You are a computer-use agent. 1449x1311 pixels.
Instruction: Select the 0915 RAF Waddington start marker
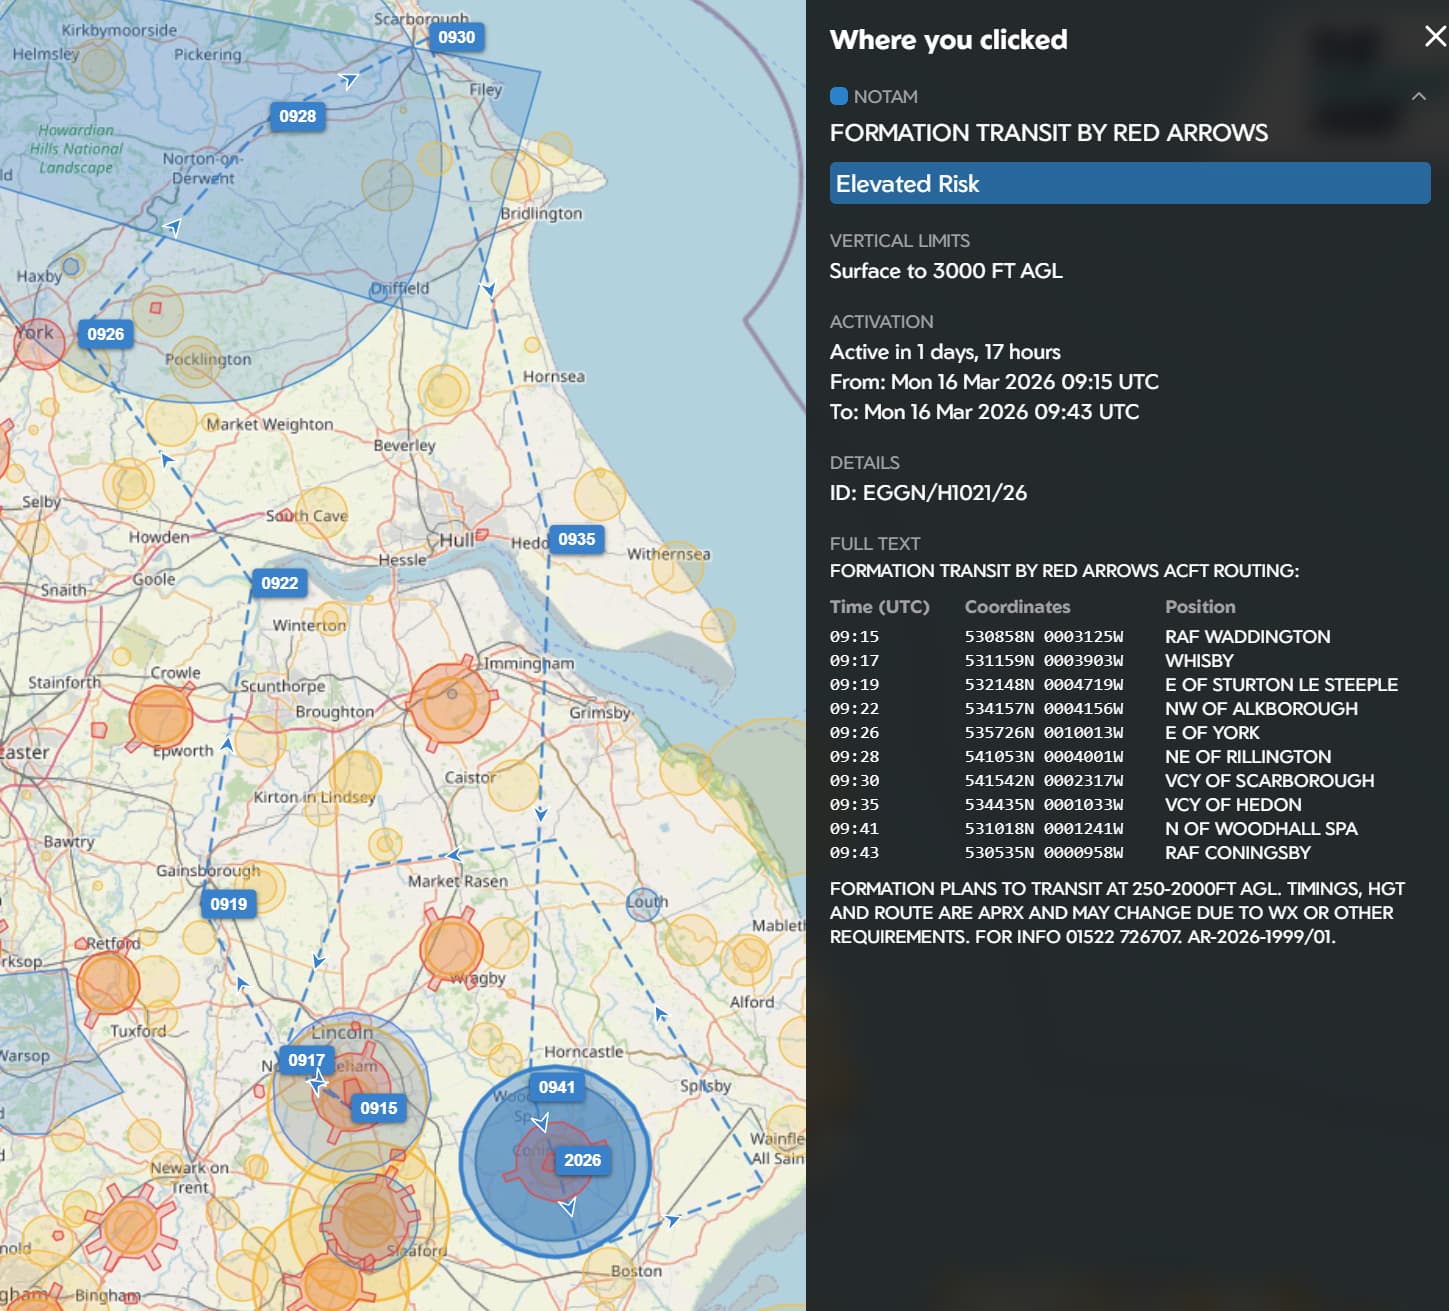[x=378, y=1108]
